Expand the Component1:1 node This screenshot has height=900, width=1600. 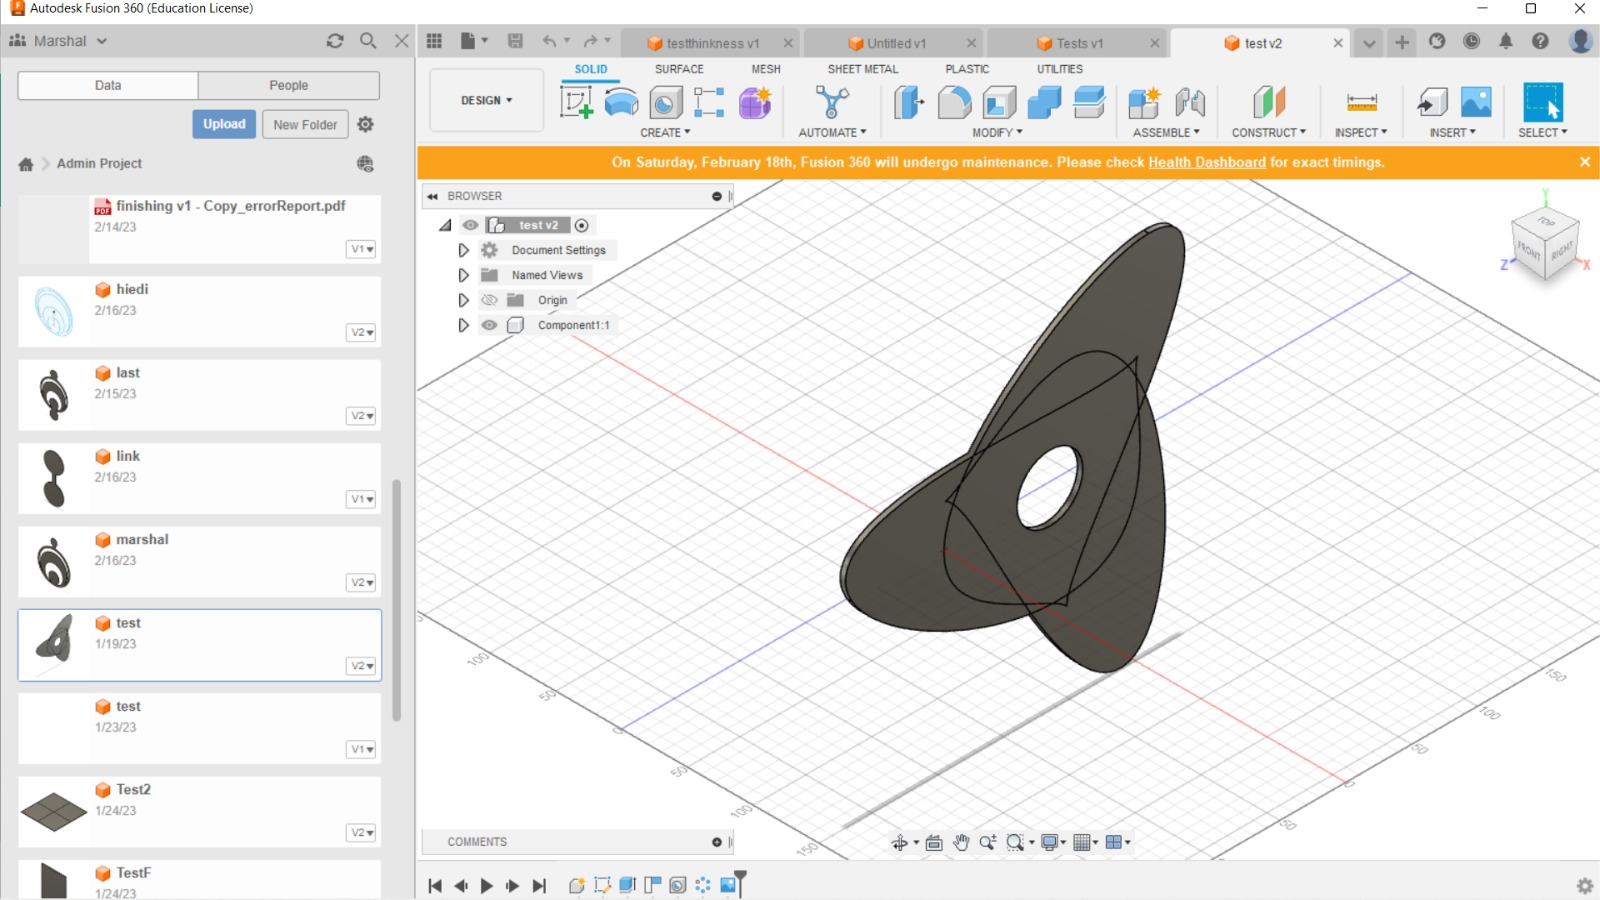(463, 325)
